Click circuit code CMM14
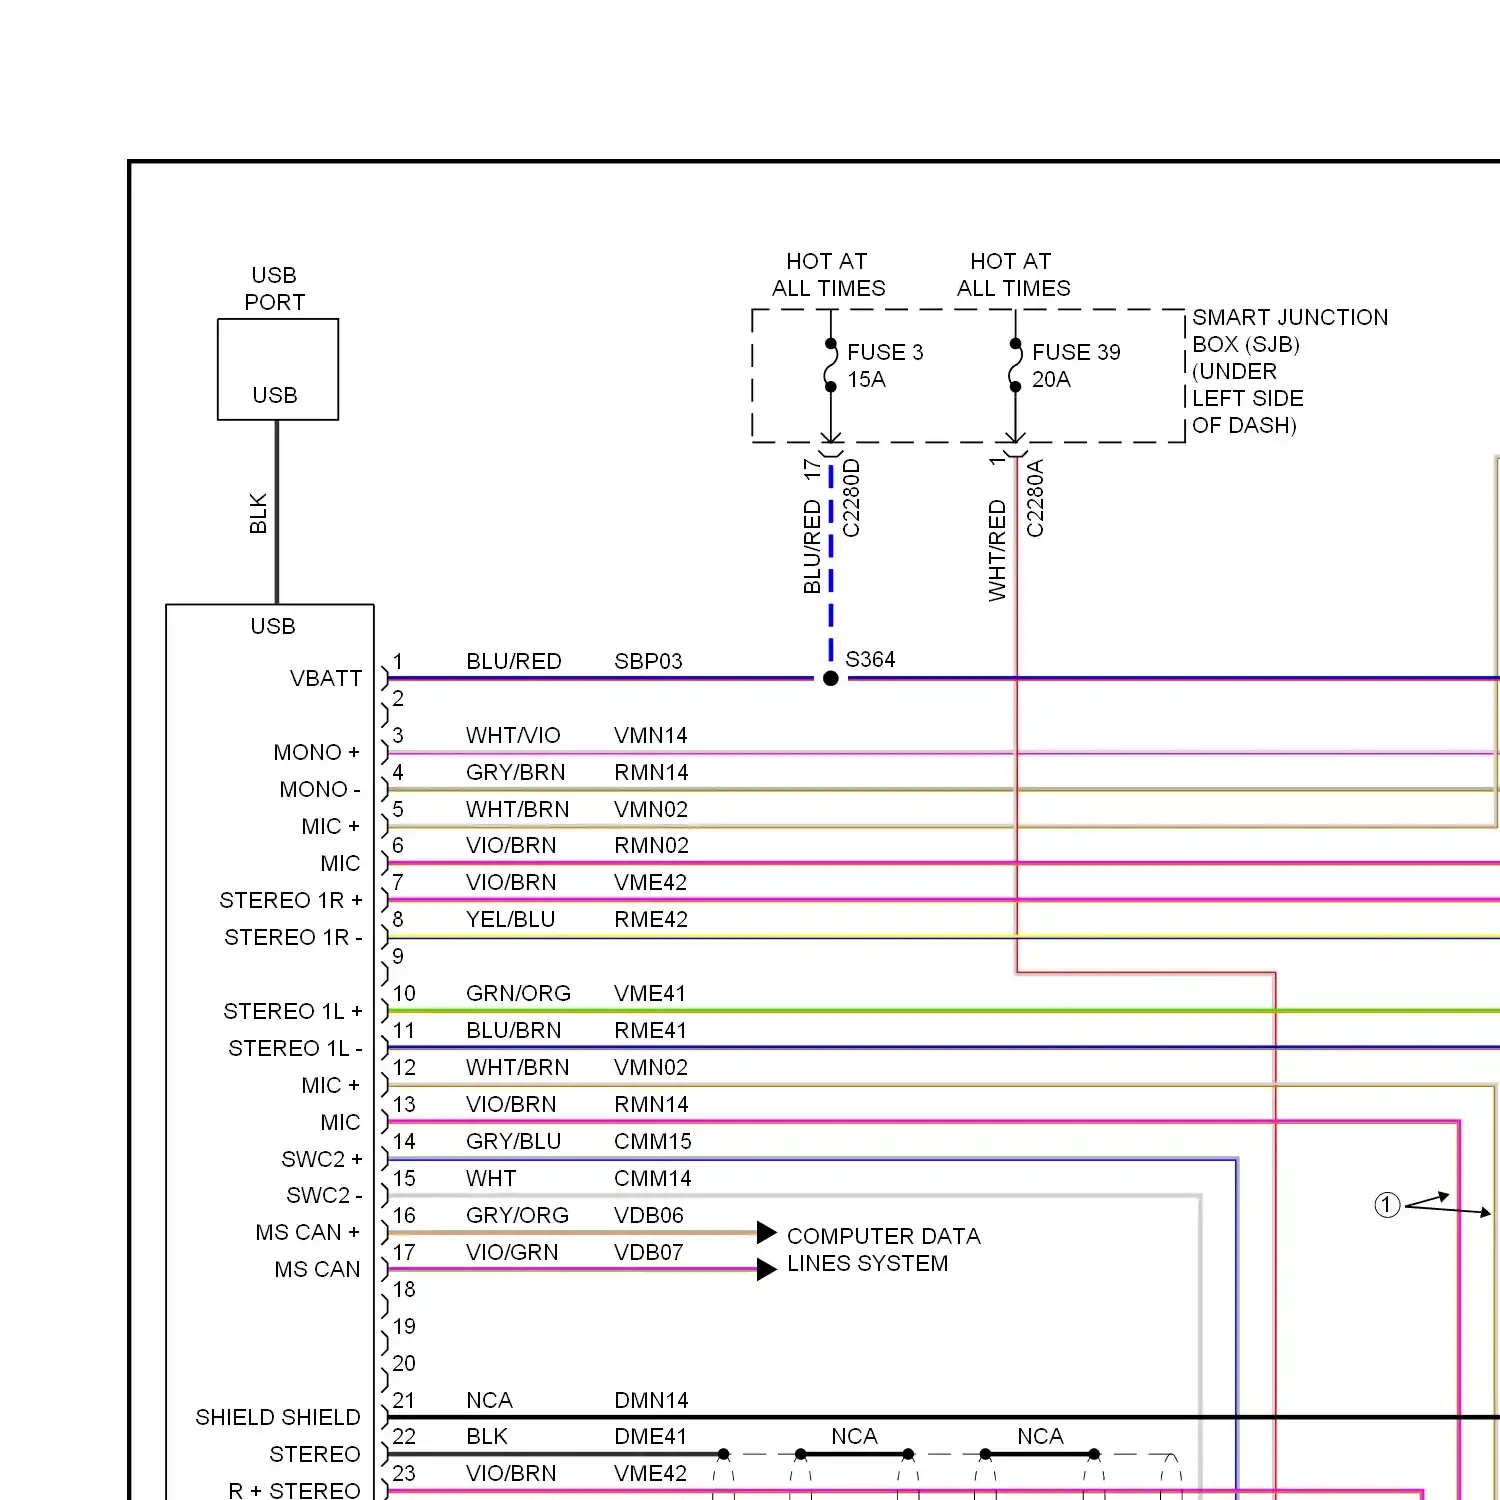The image size is (1500, 1500). coord(652,1179)
